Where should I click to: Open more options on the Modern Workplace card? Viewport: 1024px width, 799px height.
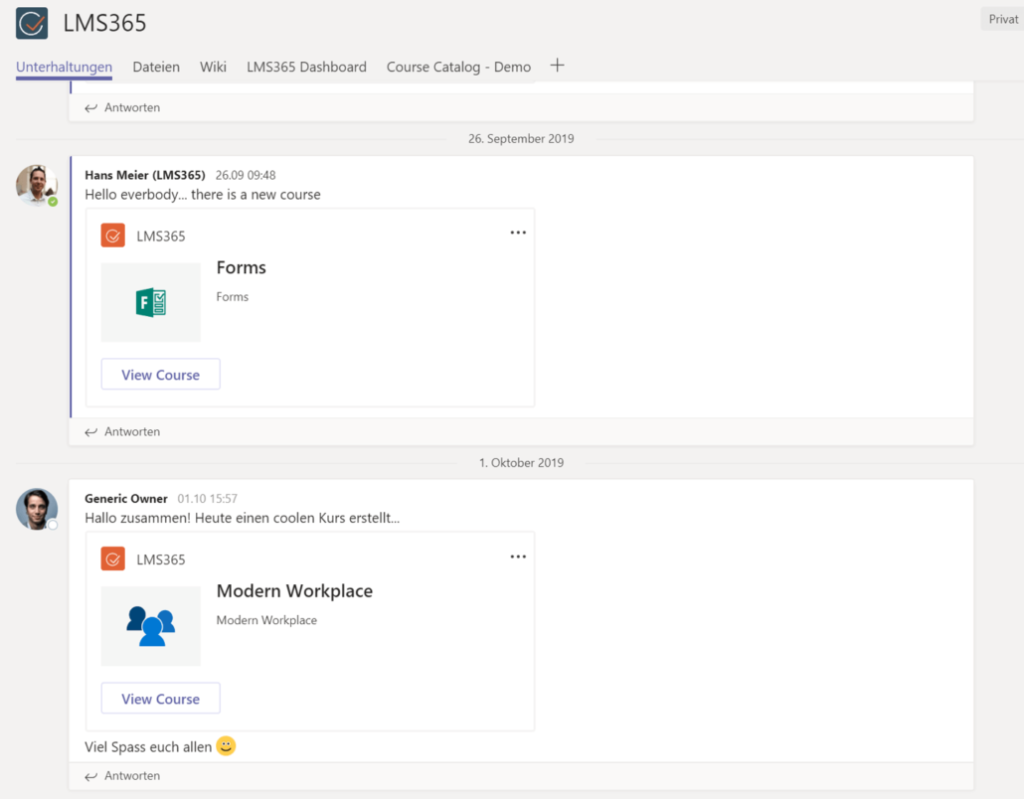518,556
